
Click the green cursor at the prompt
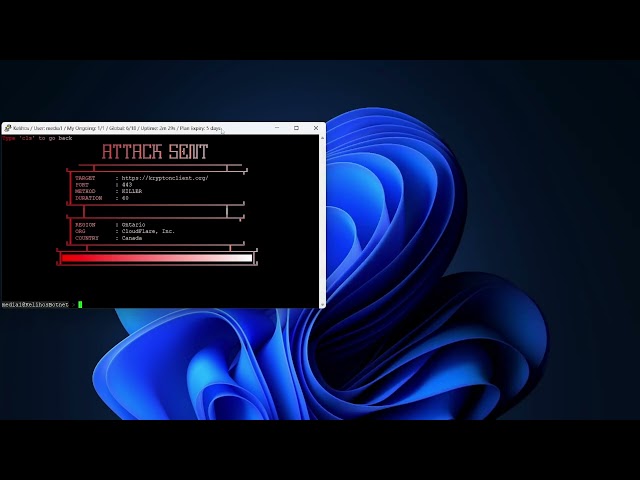(x=80, y=304)
